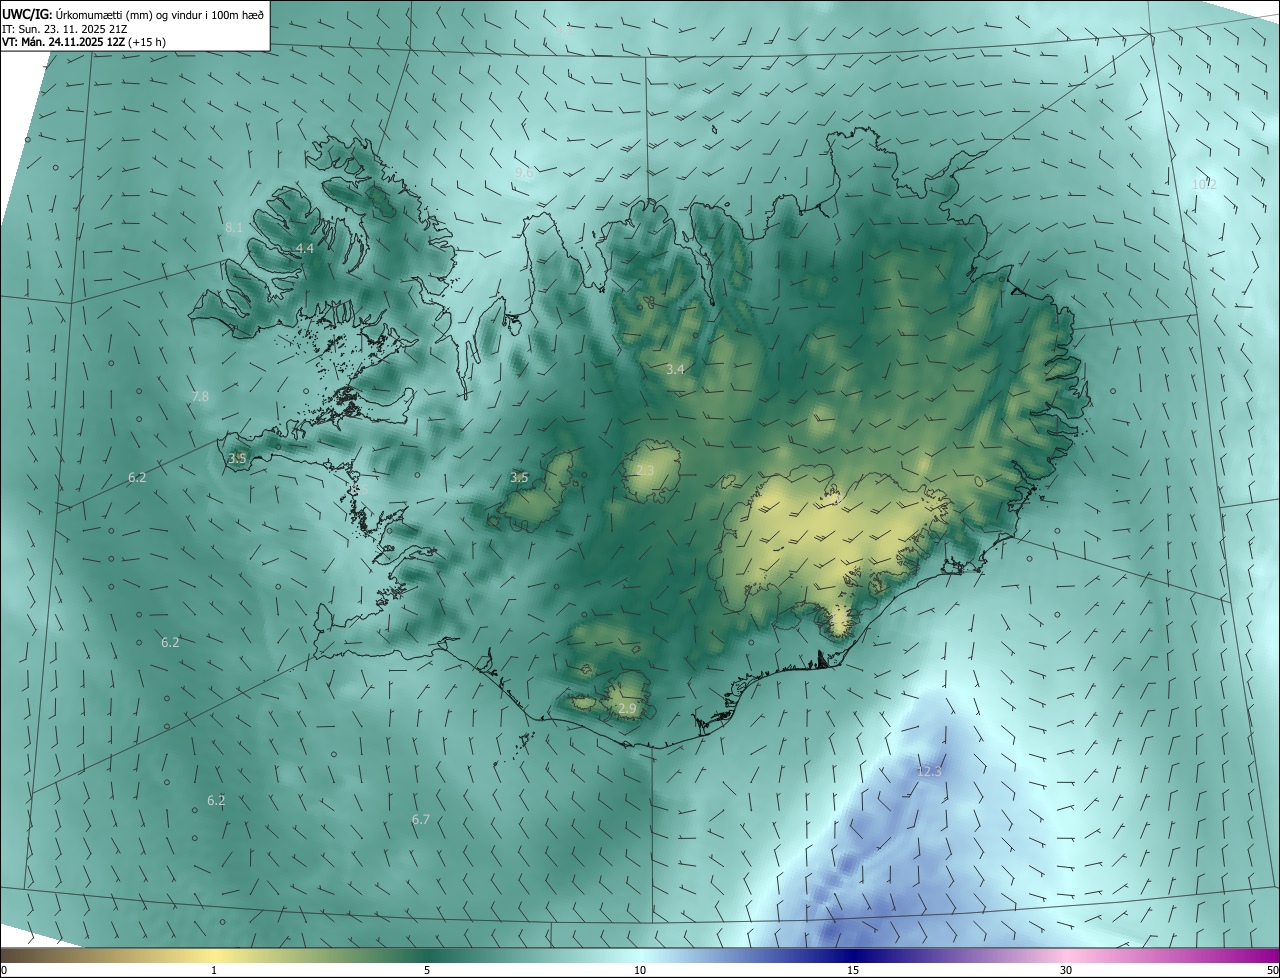Click the 'IT: Sun. 23. 11. 2025 21Z' line

click(x=64, y=28)
